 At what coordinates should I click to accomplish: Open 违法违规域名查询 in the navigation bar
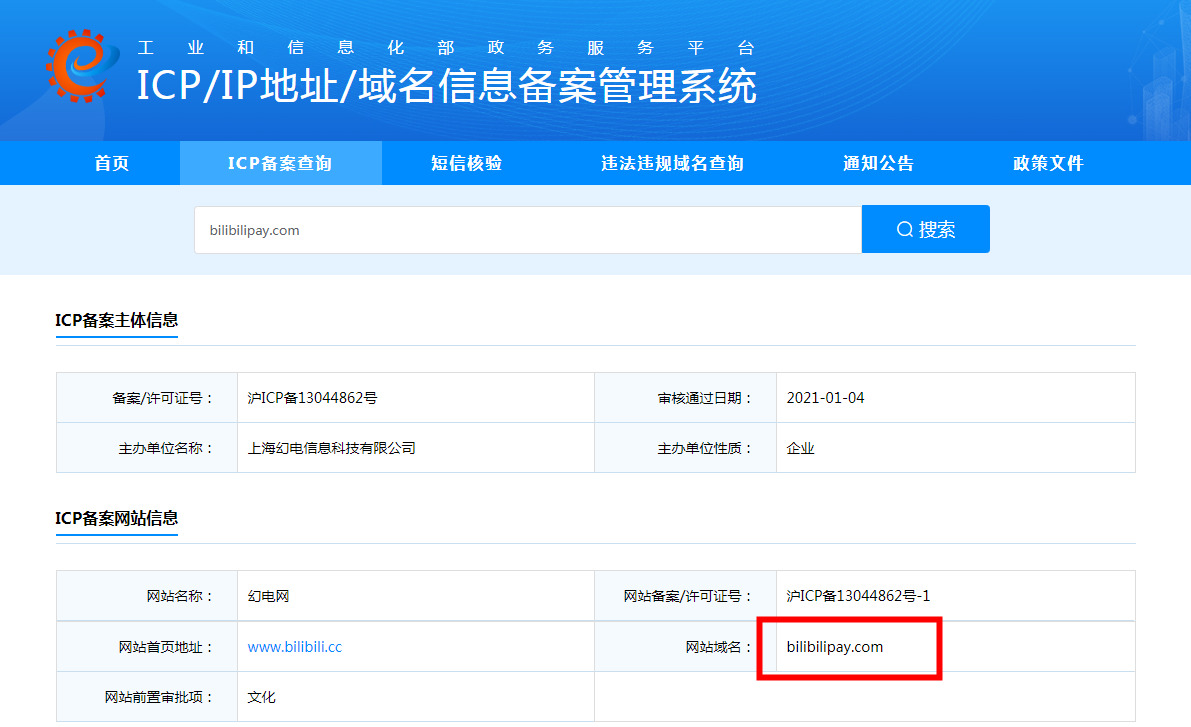(672, 163)
